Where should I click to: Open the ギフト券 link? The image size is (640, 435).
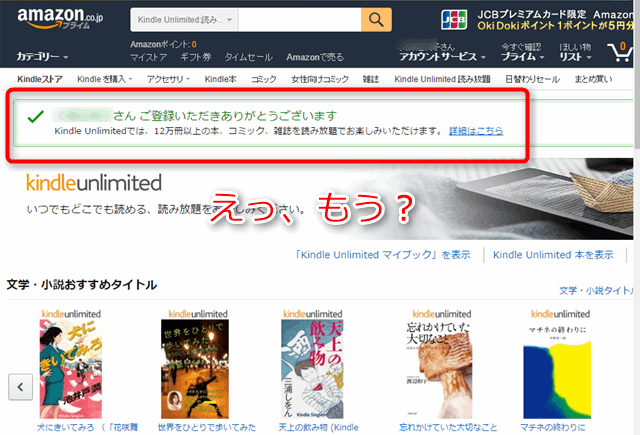(196, 58)
